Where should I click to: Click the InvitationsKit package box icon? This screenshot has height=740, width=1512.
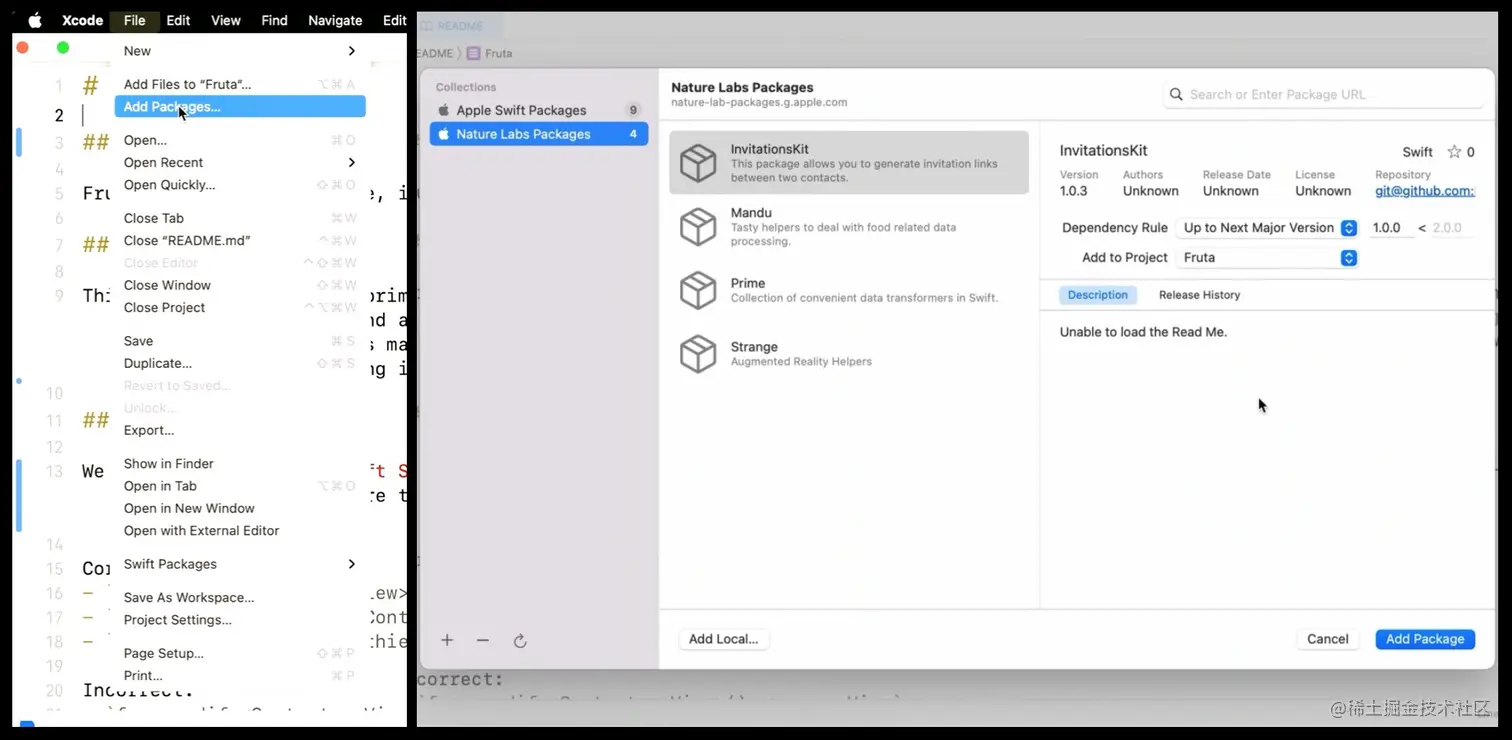coord(698,163)
